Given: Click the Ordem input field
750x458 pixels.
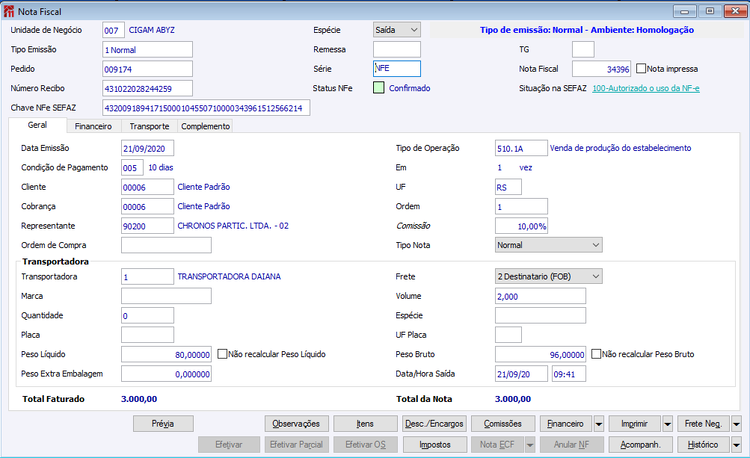Looking at the screenshot, I should pyautogui.click(x=521, y=207).
